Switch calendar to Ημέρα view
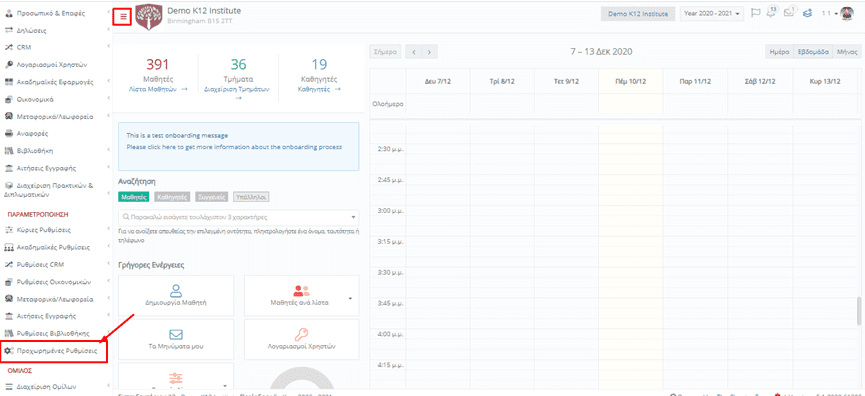Image resolution: width=865 pixels, height=396 pixels. (779, 52)
